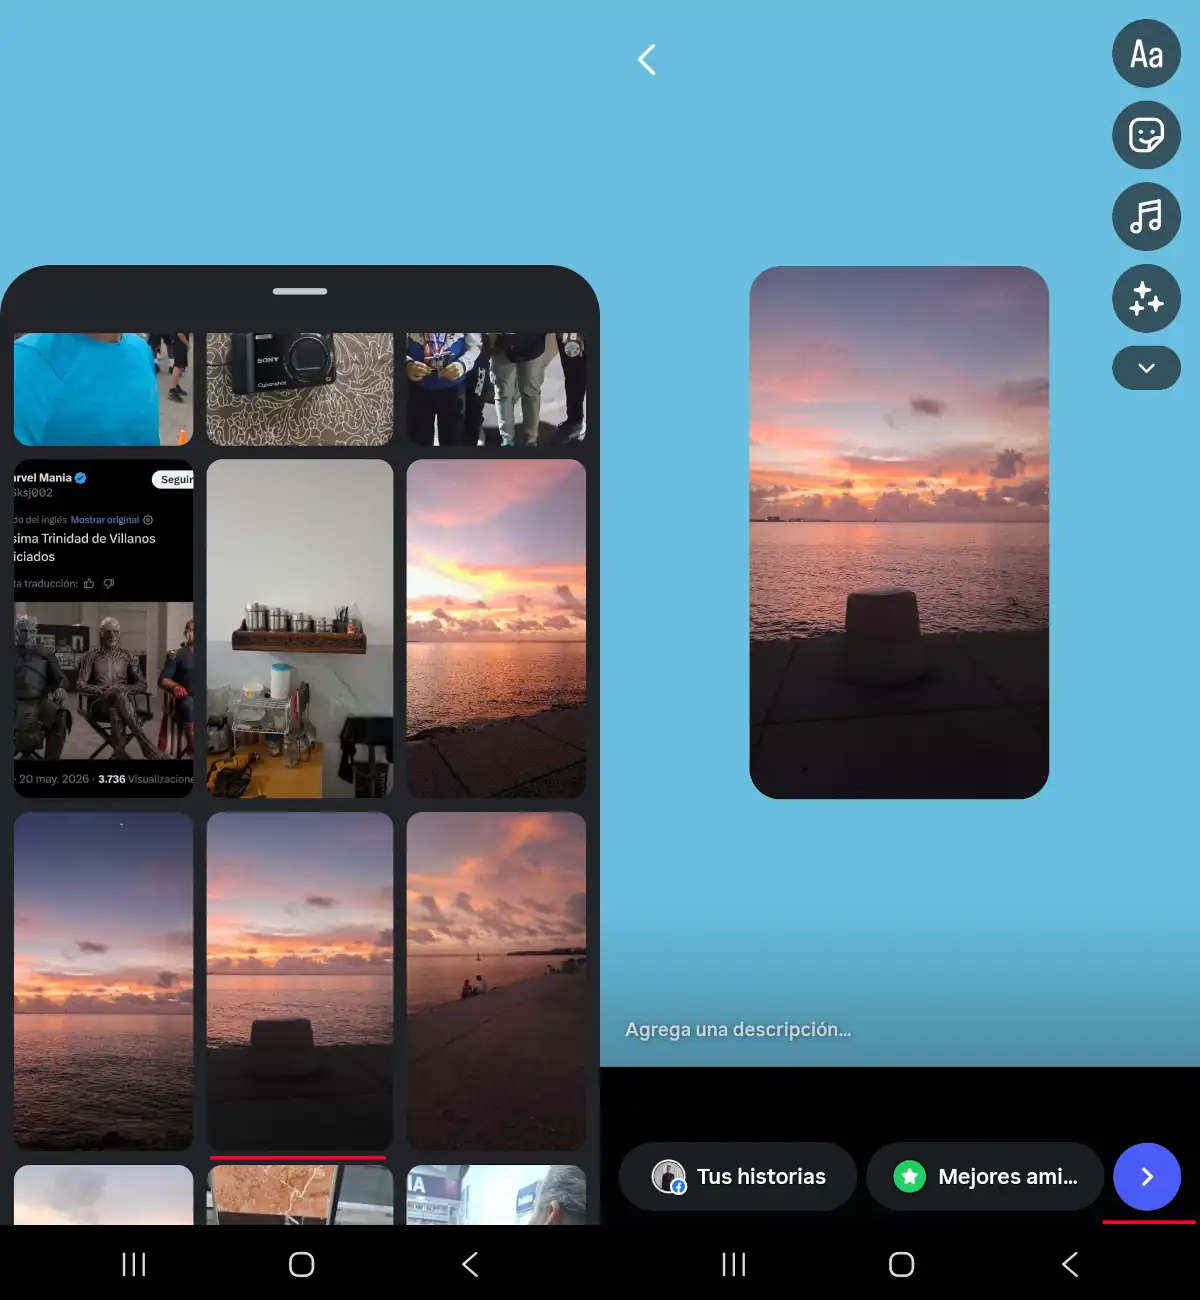Open the sticker picker icon
The width and height of the screenshot is (1200, 1300).
pyautogui.click(x=1146, y=135)
